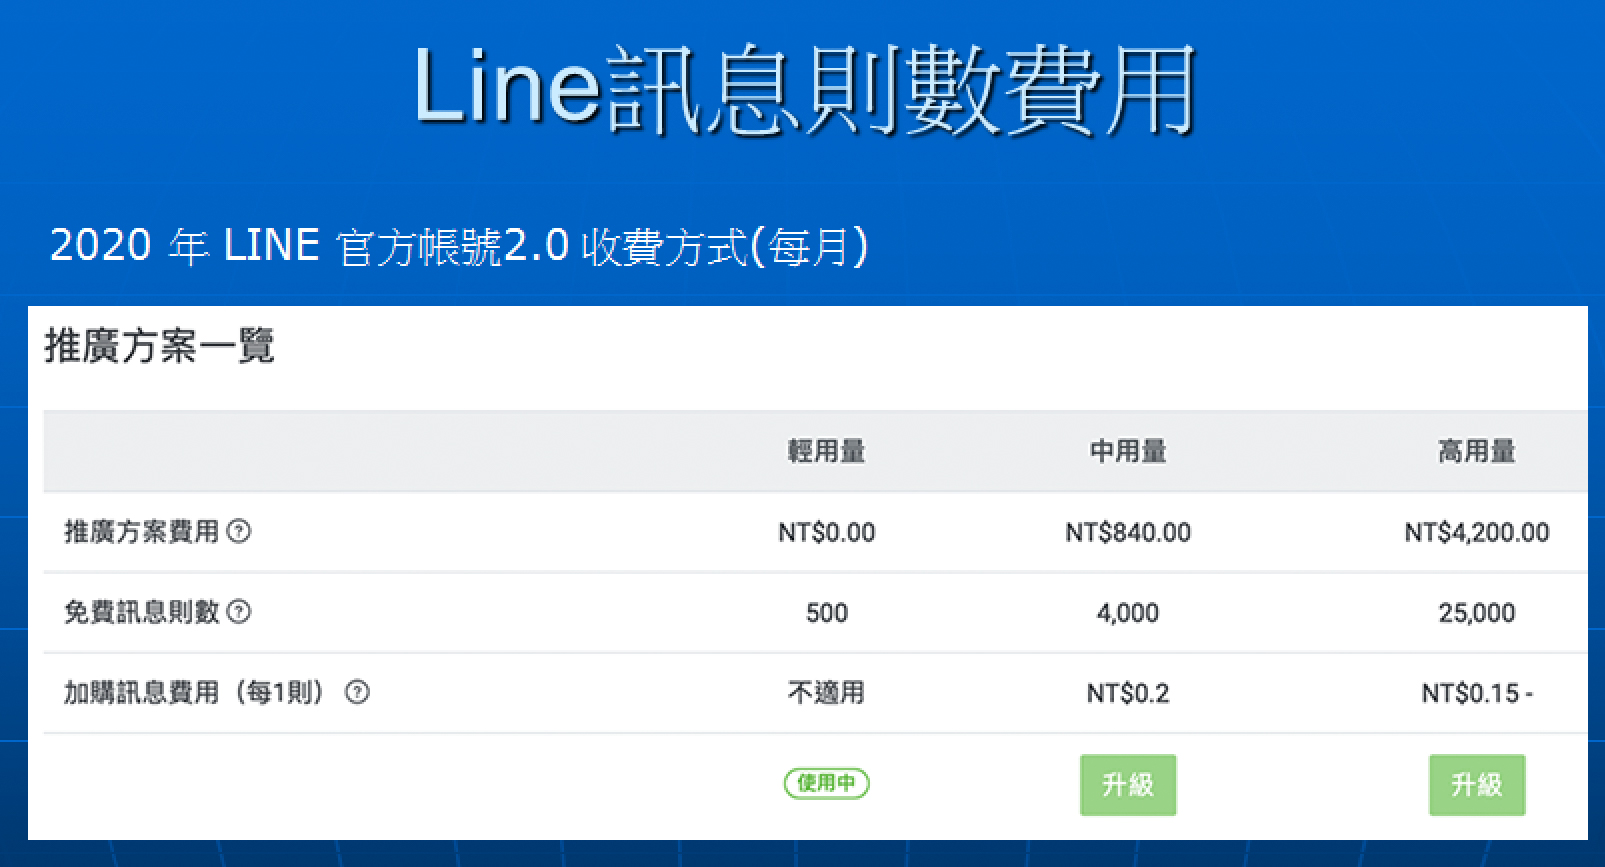Select the 高用量 column header
This screenshot has width=1605, height=867.
(1477, 452)
